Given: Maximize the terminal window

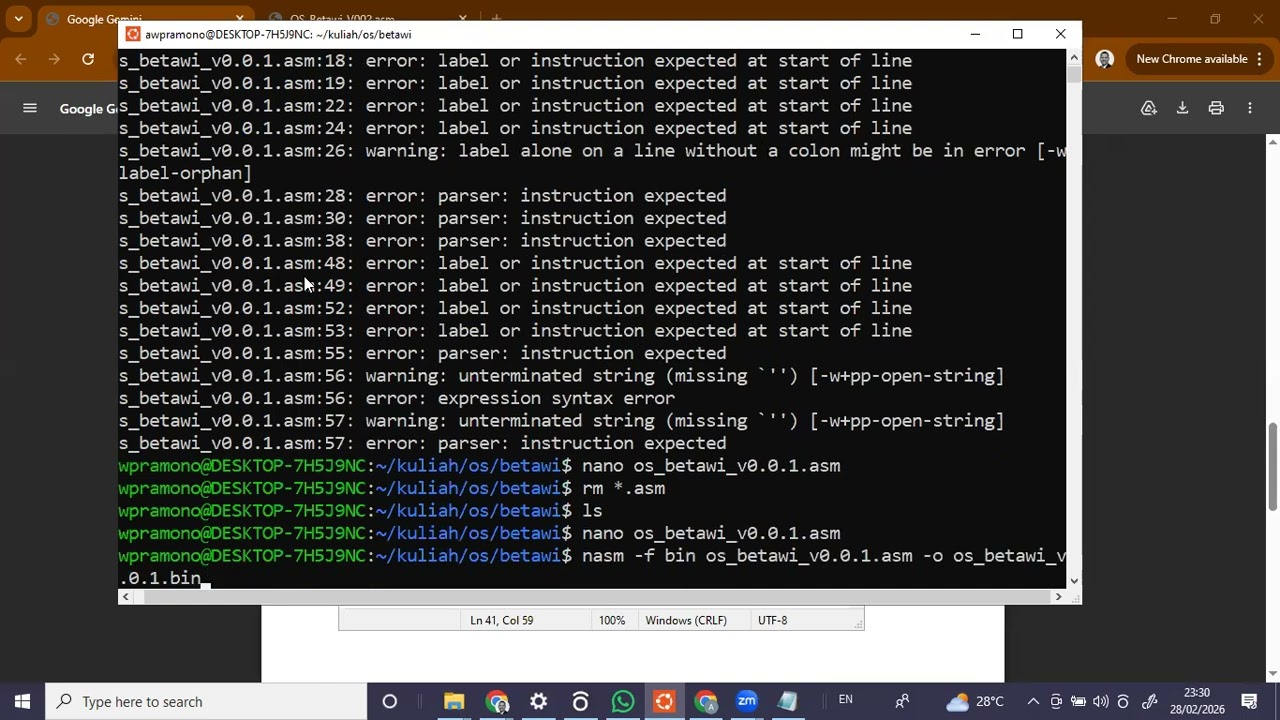Looking at the screenshot, I should pyautogui.click(x=1018, y=34).
